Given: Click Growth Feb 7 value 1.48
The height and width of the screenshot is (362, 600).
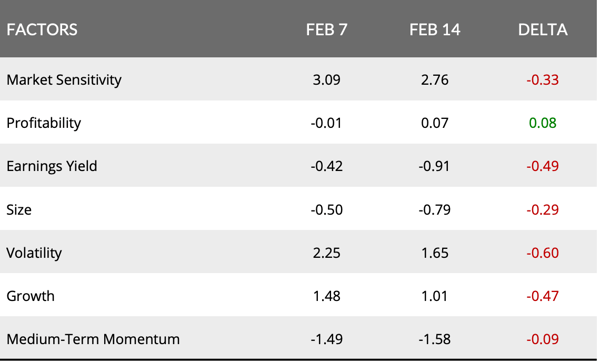Looking at the screenshot, I should 326,296.
